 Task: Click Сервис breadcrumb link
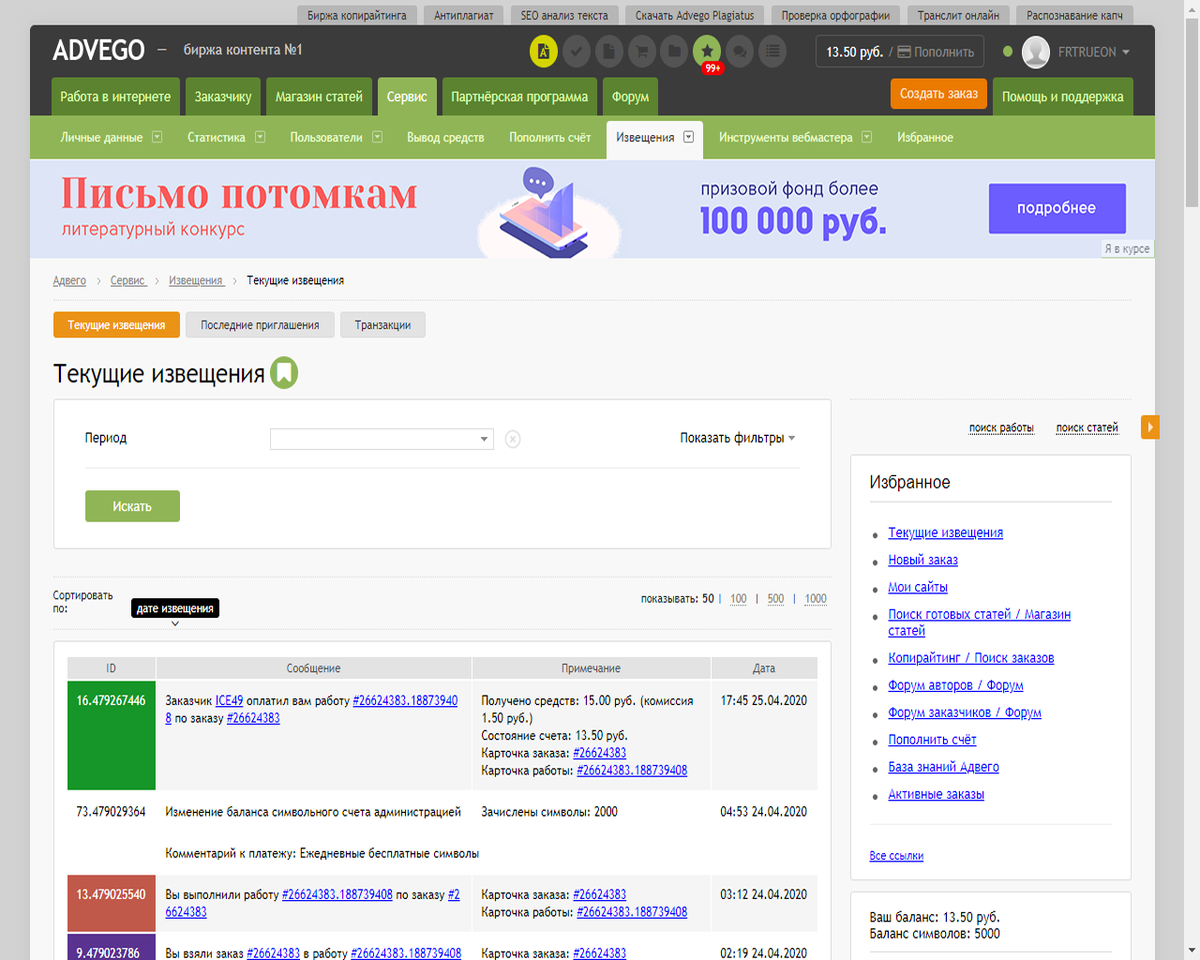click(x=128, y=281)
